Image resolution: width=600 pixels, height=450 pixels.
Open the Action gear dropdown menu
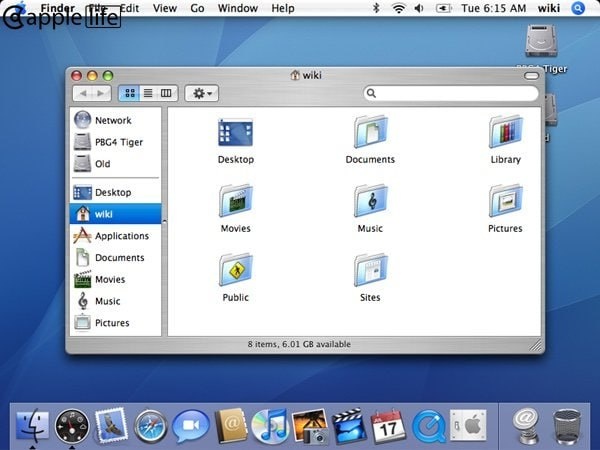coord(202,93)
